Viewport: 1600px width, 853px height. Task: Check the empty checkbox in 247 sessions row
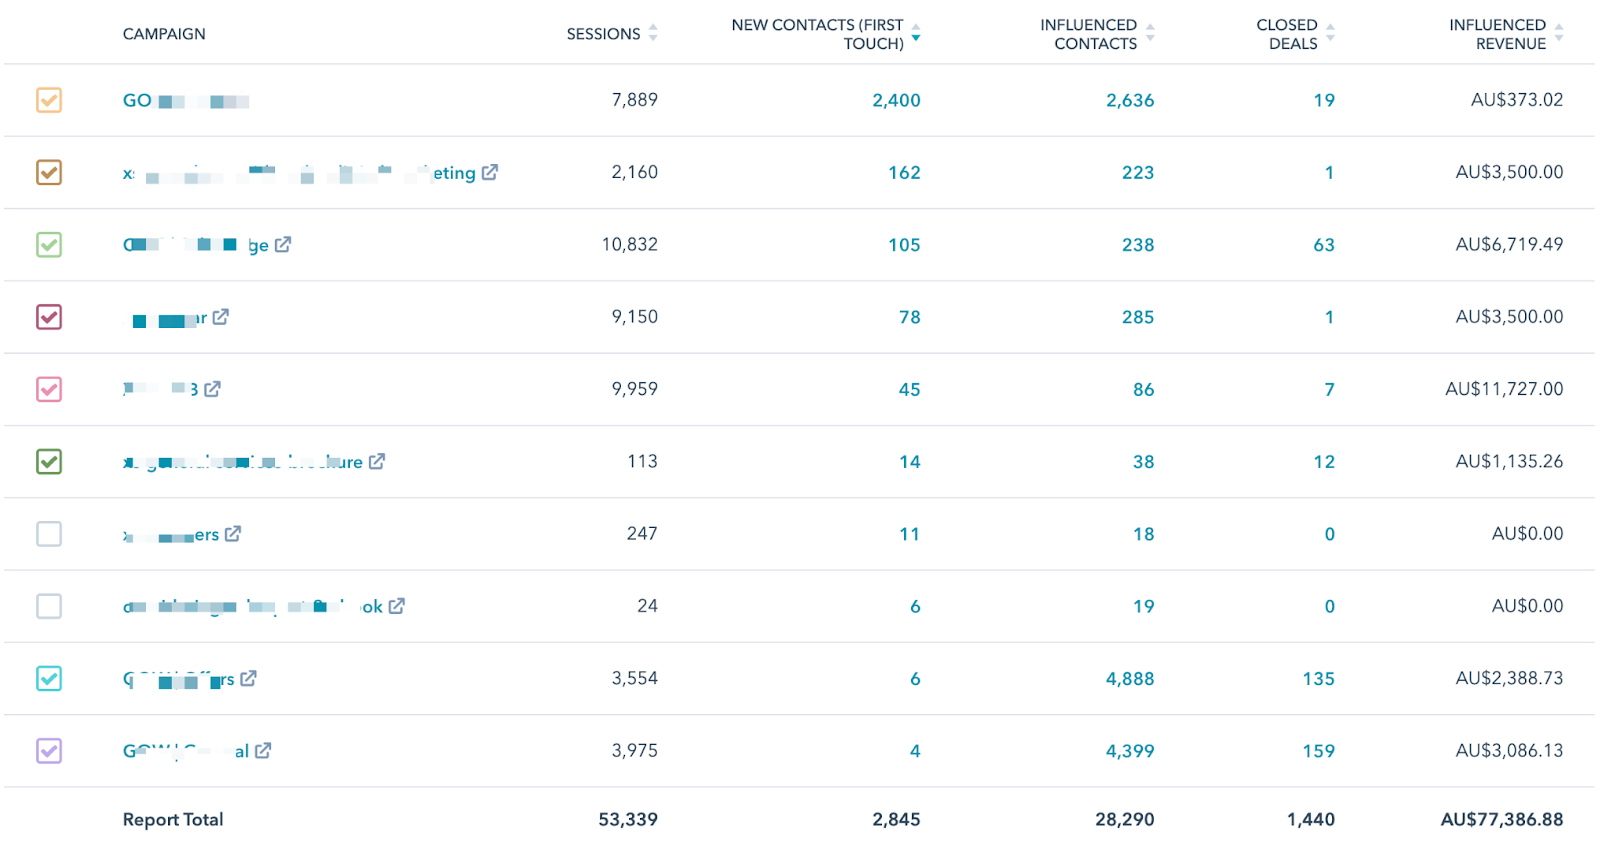[49, 534]
